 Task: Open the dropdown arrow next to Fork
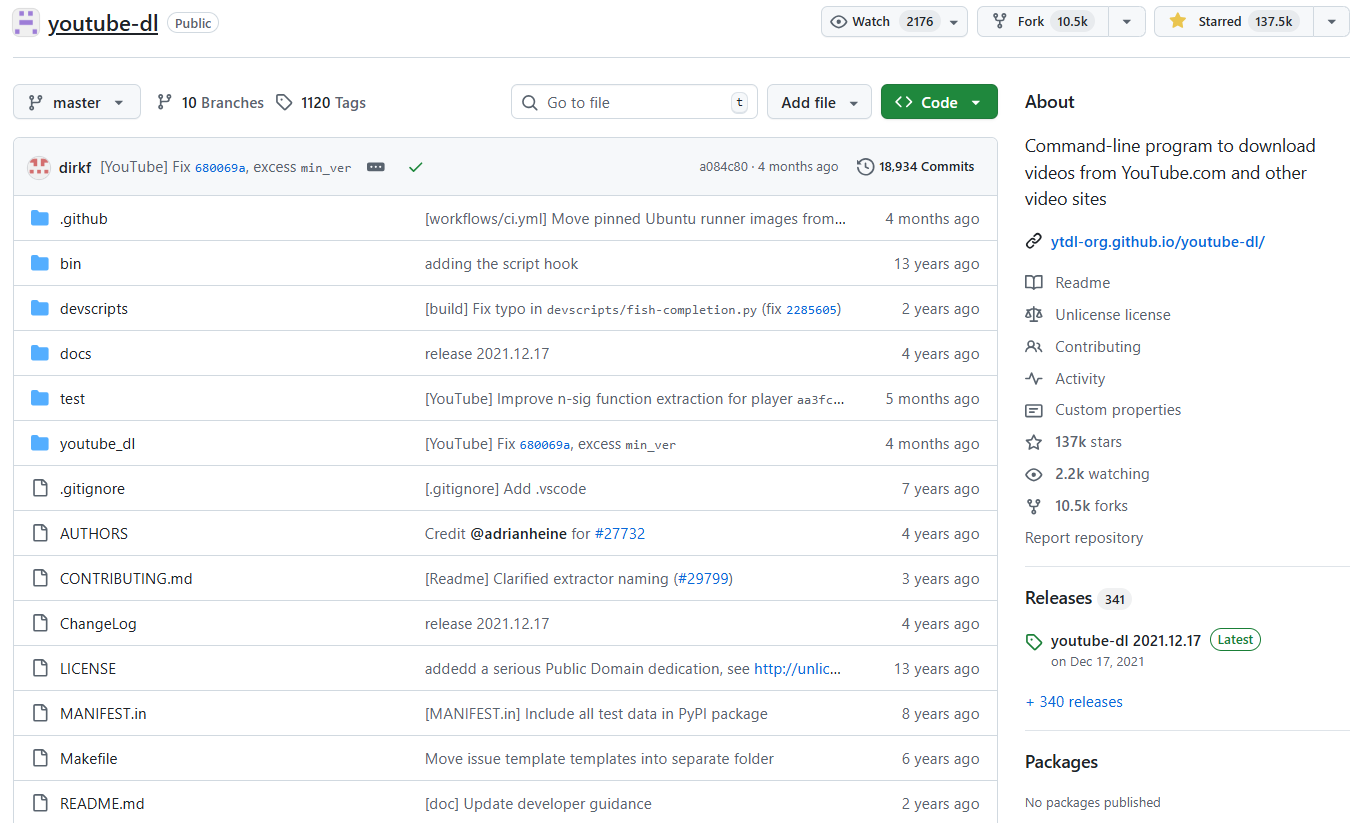click(1127, 22)
